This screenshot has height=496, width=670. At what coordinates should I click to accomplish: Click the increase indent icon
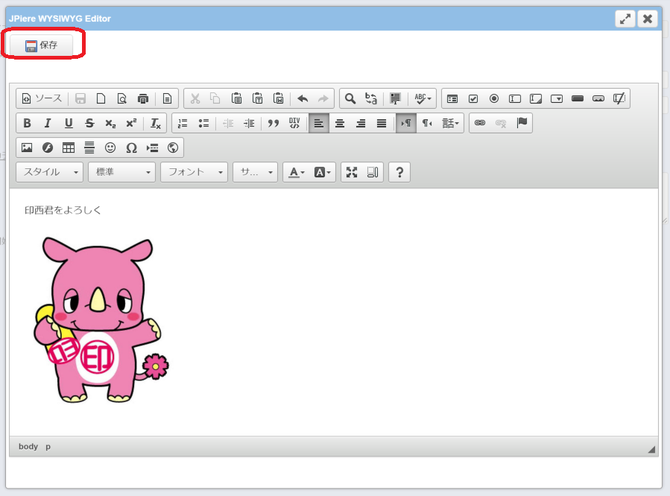pos(249,123)
